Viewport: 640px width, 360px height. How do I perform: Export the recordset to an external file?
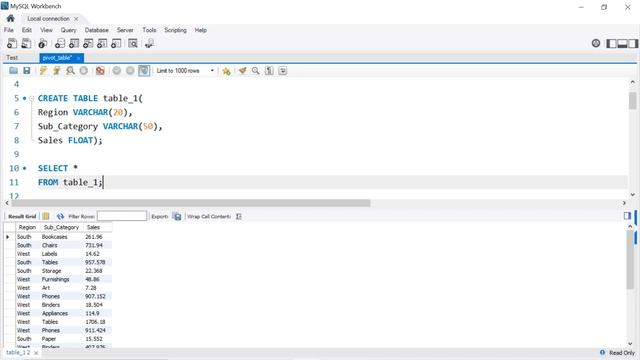pos(177,216)
